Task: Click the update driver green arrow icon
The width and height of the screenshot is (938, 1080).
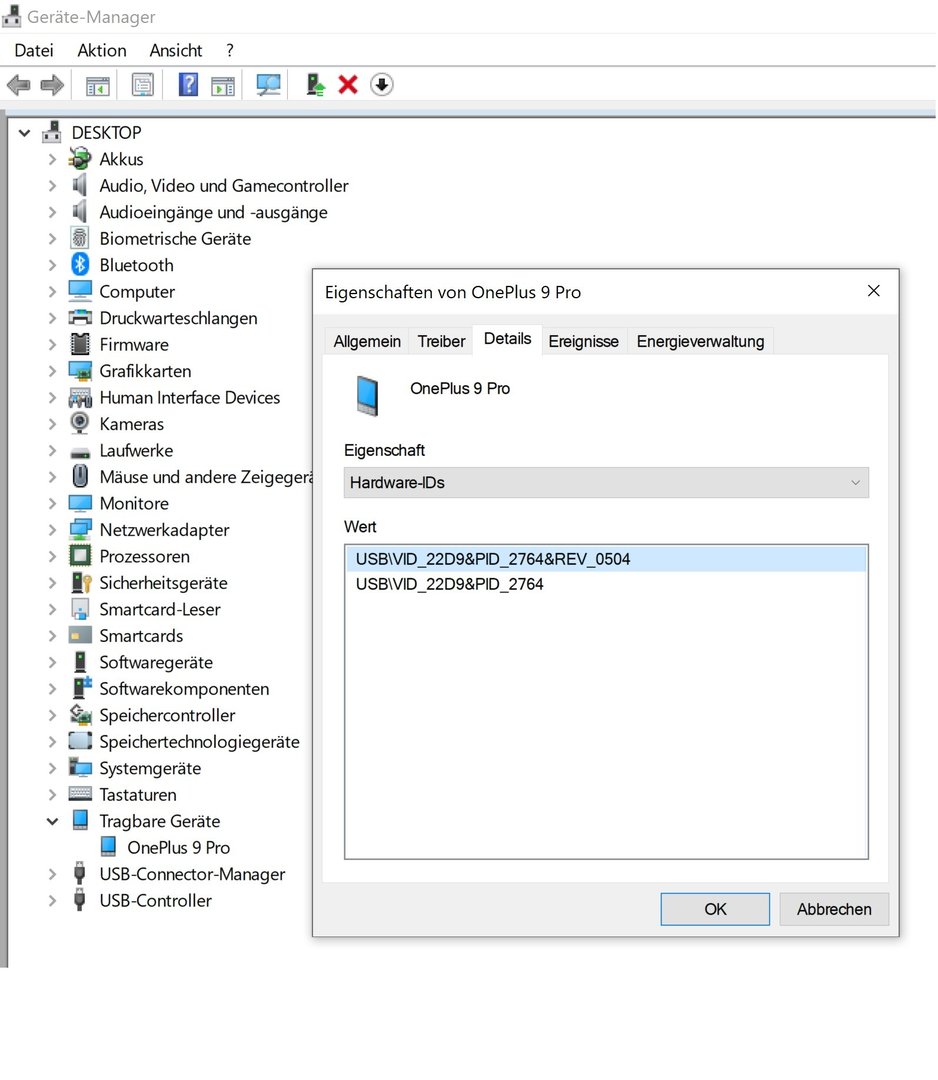Action: tap(316, 85)
